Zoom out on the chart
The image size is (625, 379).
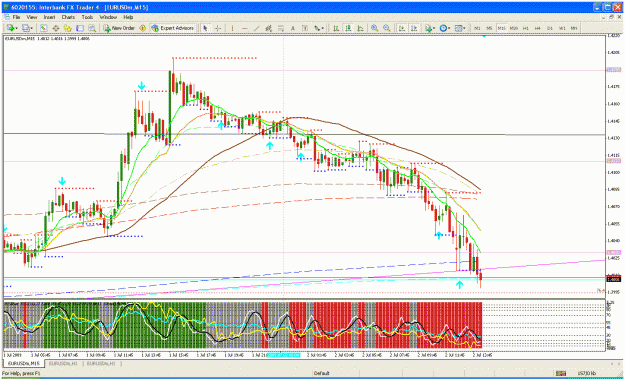coord(387,28)
